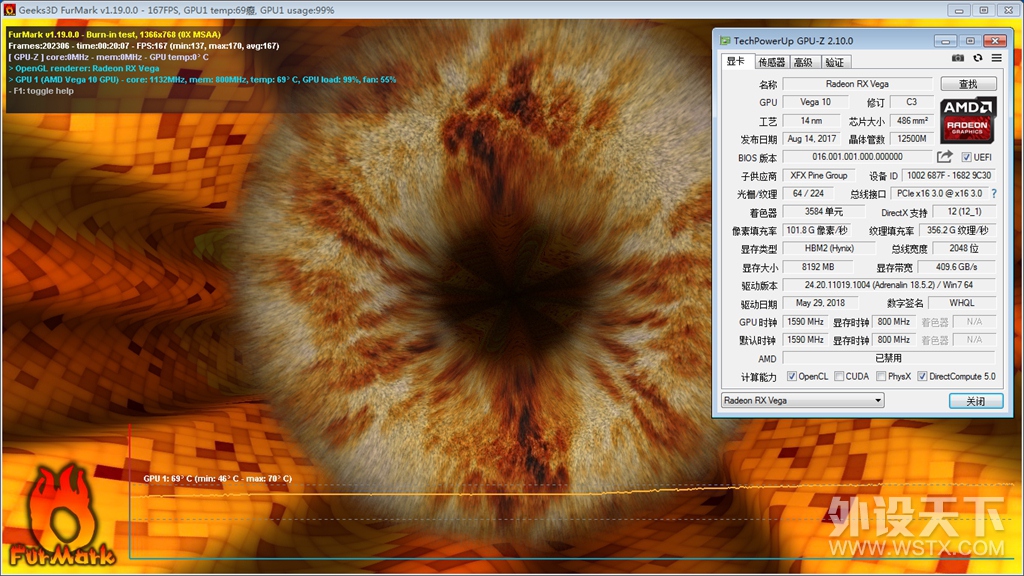Click the GPU field Vega 10
The image size is (1024, 576).
(x=815, y=102)
